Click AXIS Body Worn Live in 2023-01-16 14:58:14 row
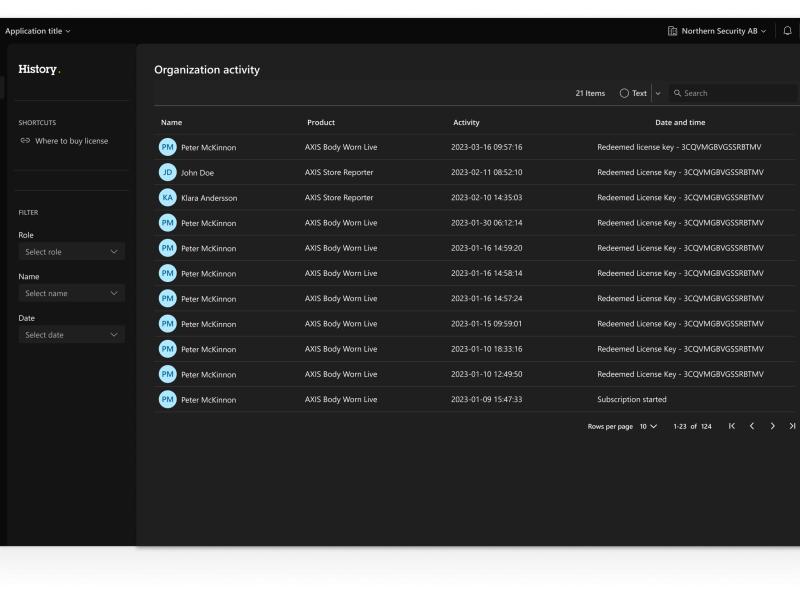The height and width of the screenshot is (600, 800). click(x=341, y=273)
